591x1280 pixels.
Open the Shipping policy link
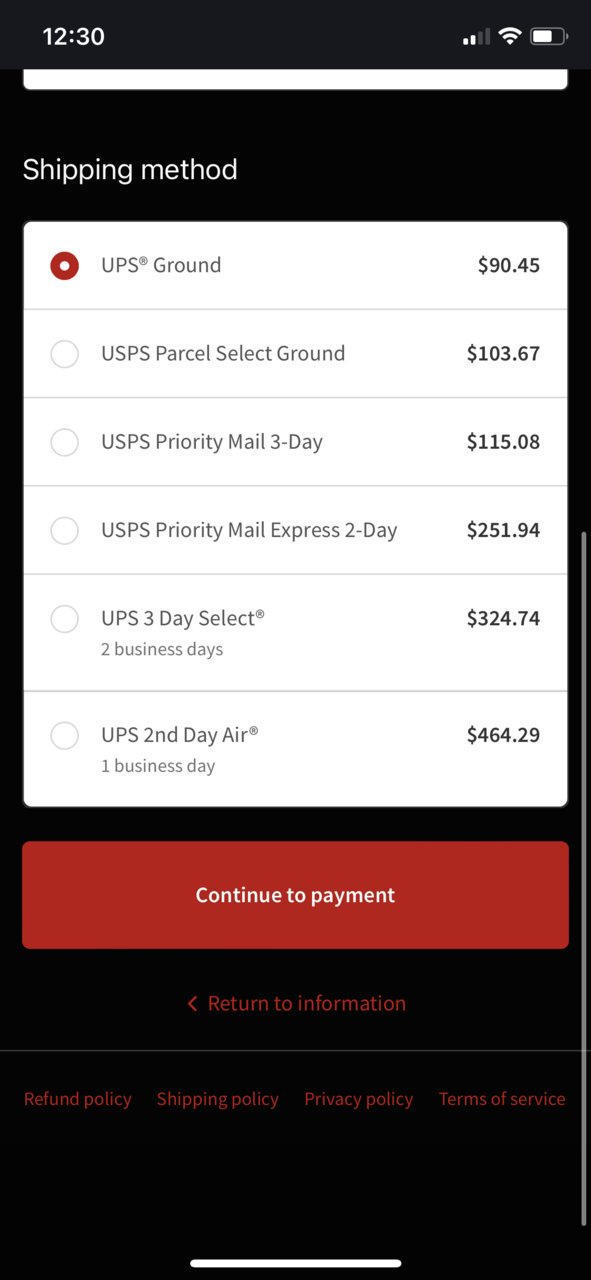[217, 1099]
